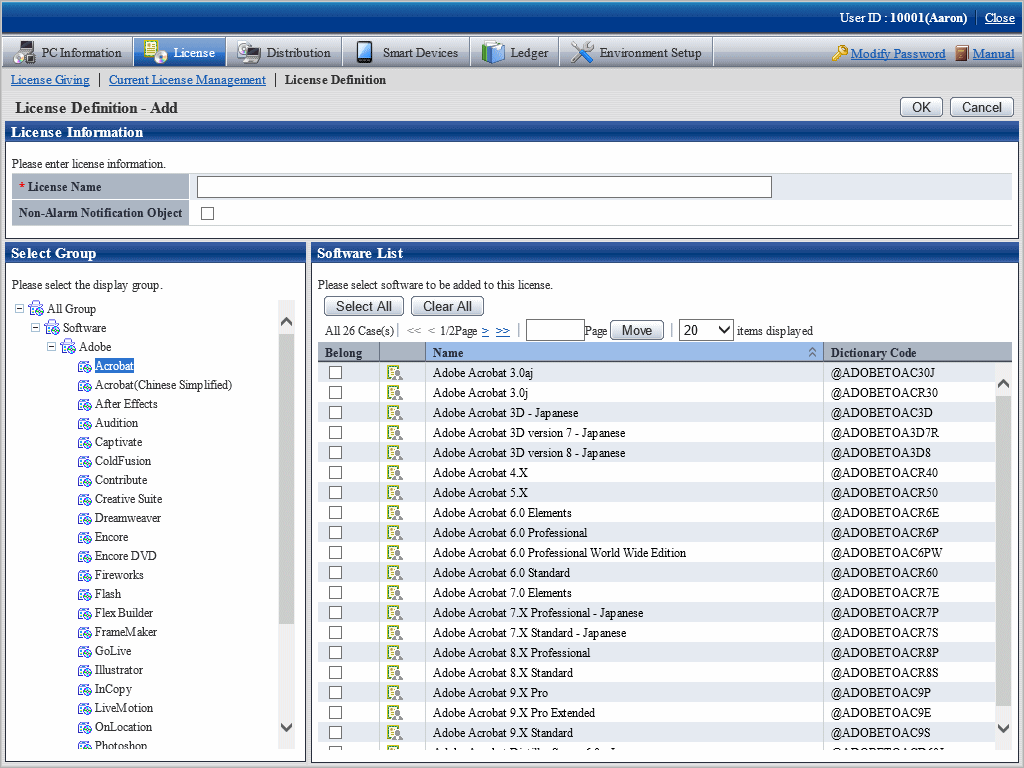Click the key icon beside Modify Password
The image size is (1024, 768).
tap(840, 53)
